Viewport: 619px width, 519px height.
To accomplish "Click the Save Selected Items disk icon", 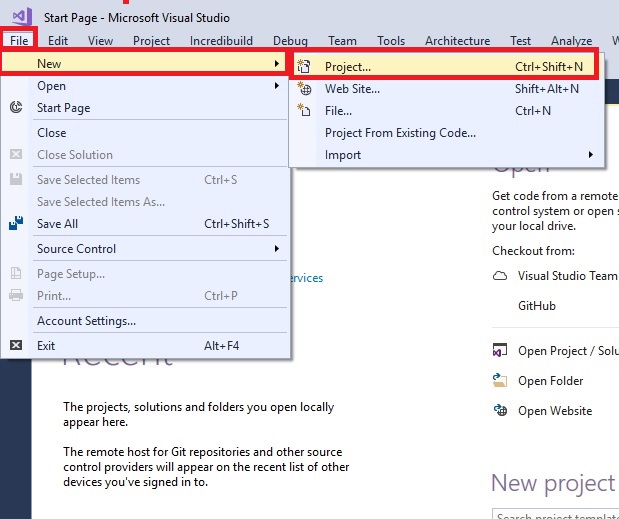I will [16, 179].
